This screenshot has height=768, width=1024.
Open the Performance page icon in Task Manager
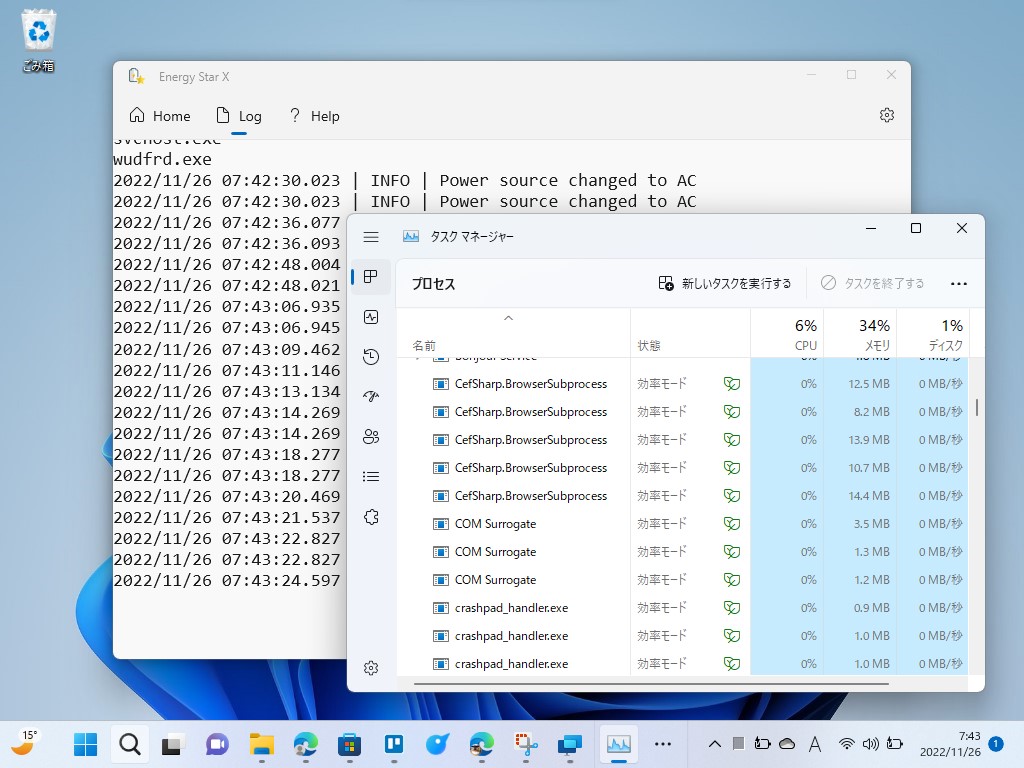[x=370, y=317]
